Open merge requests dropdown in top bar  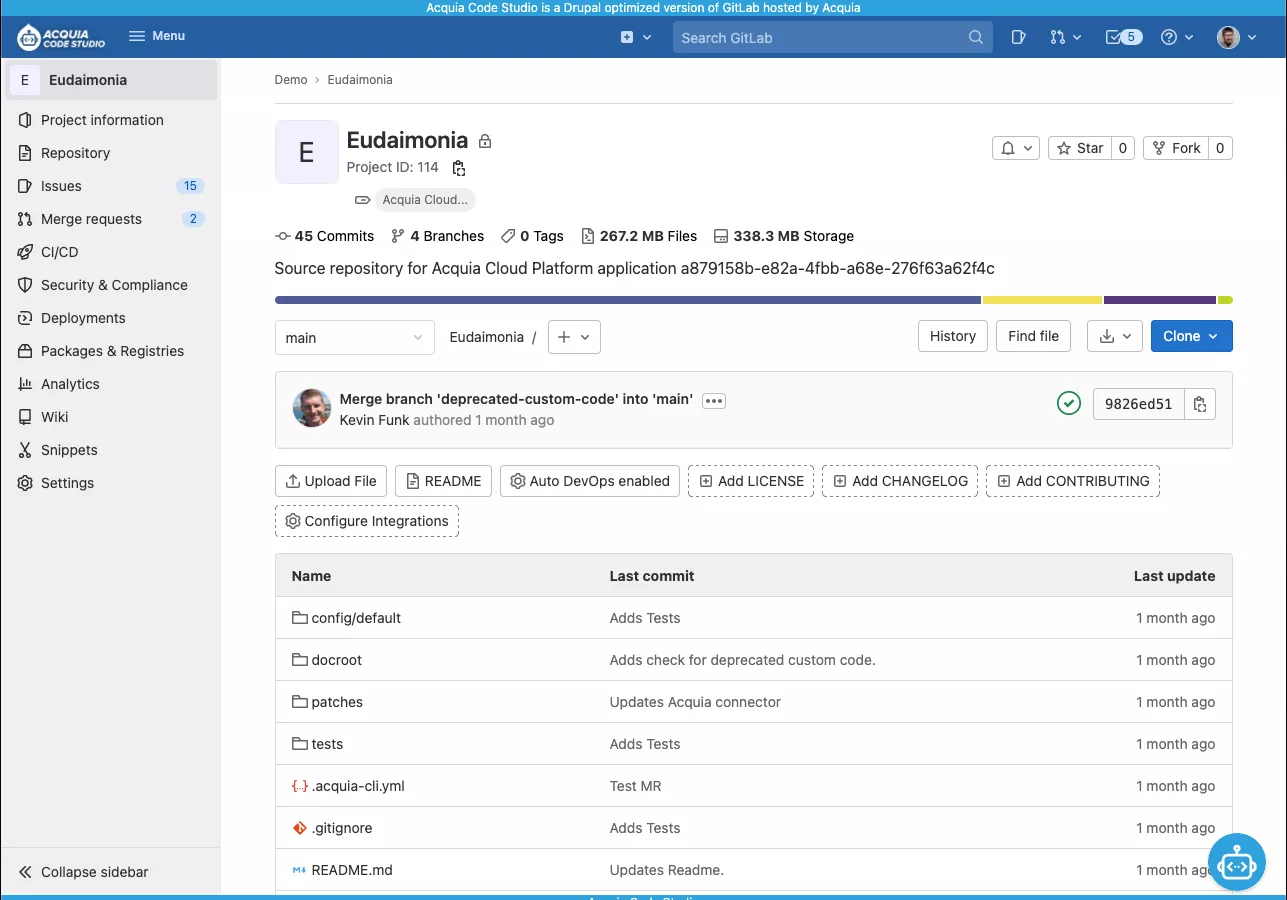pyautogui.click(x=1066, y=37)
